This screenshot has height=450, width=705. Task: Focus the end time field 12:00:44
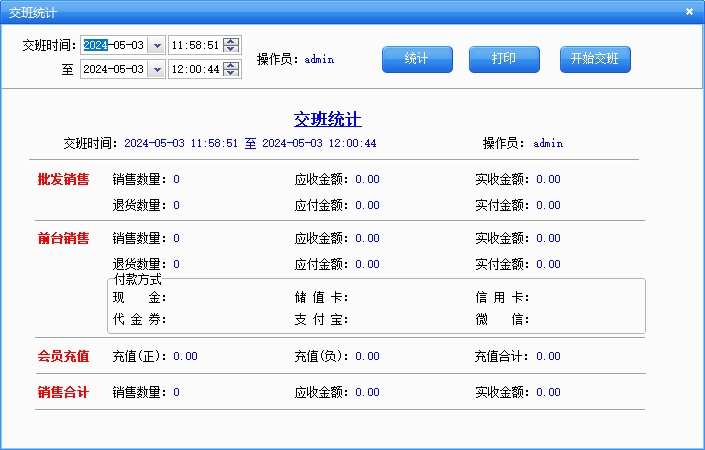[x=195, y=69]
